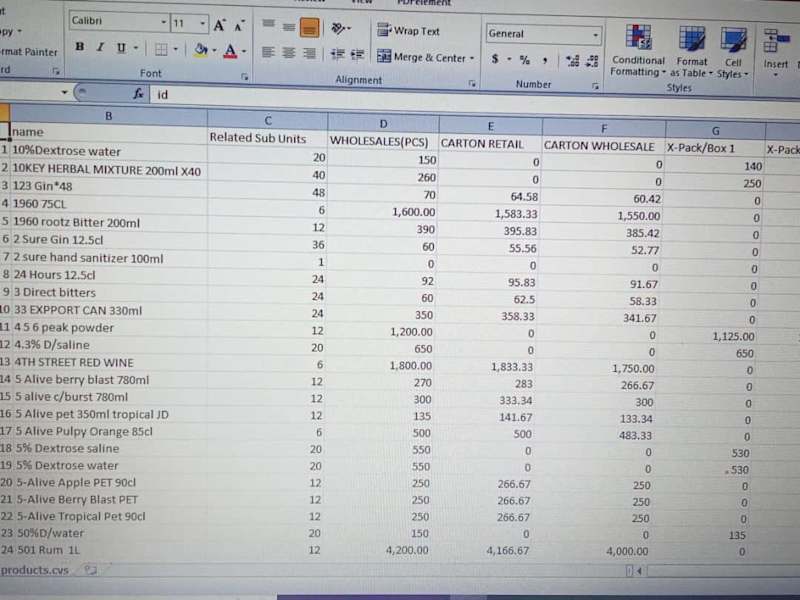
Task: Expand the accounting format dropdown arrow
Action: (509, 59)
